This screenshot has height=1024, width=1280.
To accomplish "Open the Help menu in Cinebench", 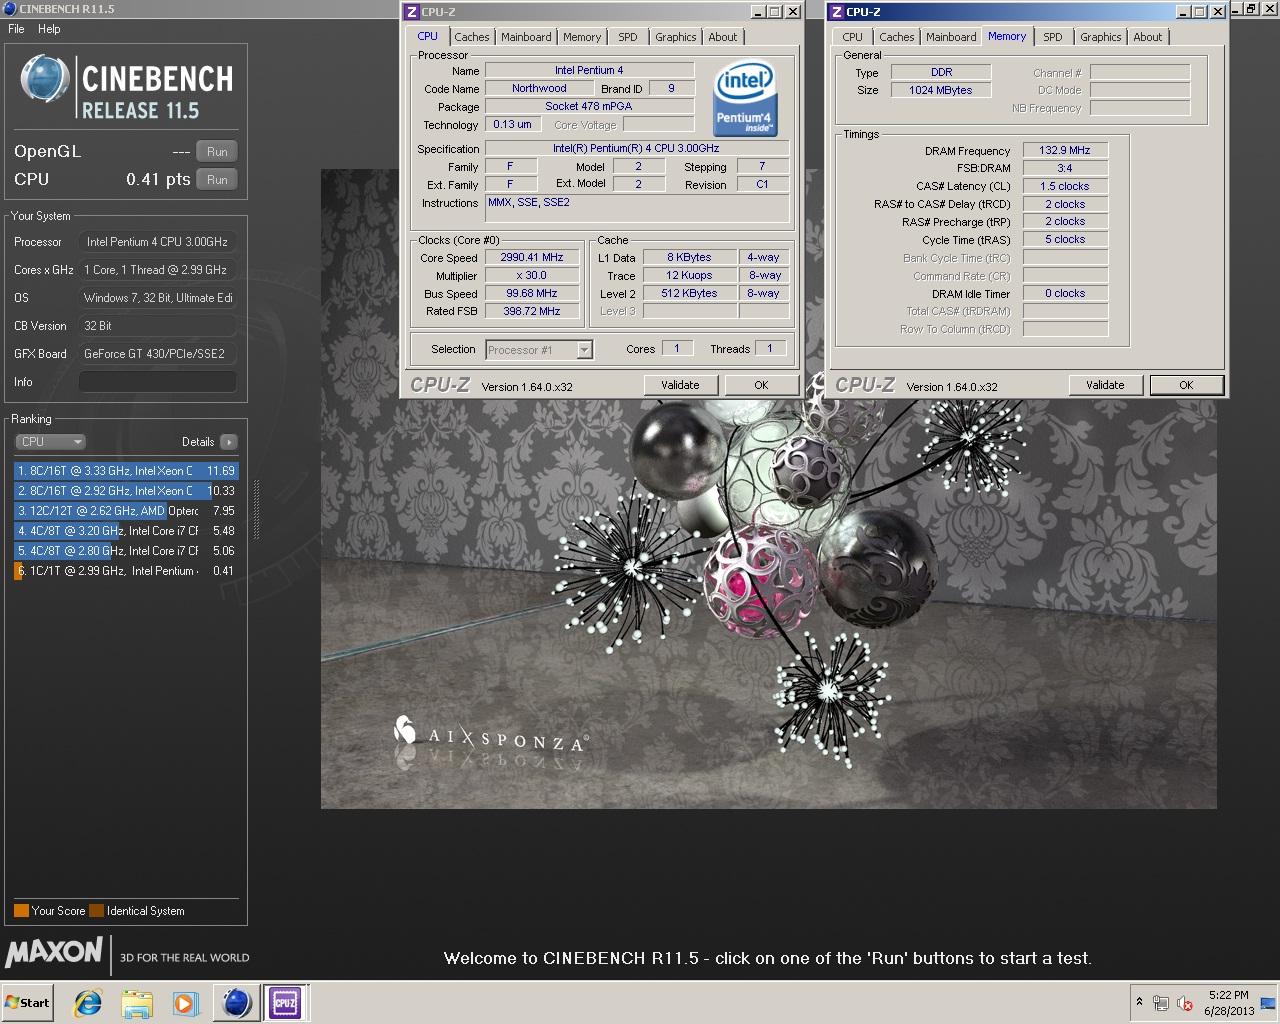I will 49,29.
